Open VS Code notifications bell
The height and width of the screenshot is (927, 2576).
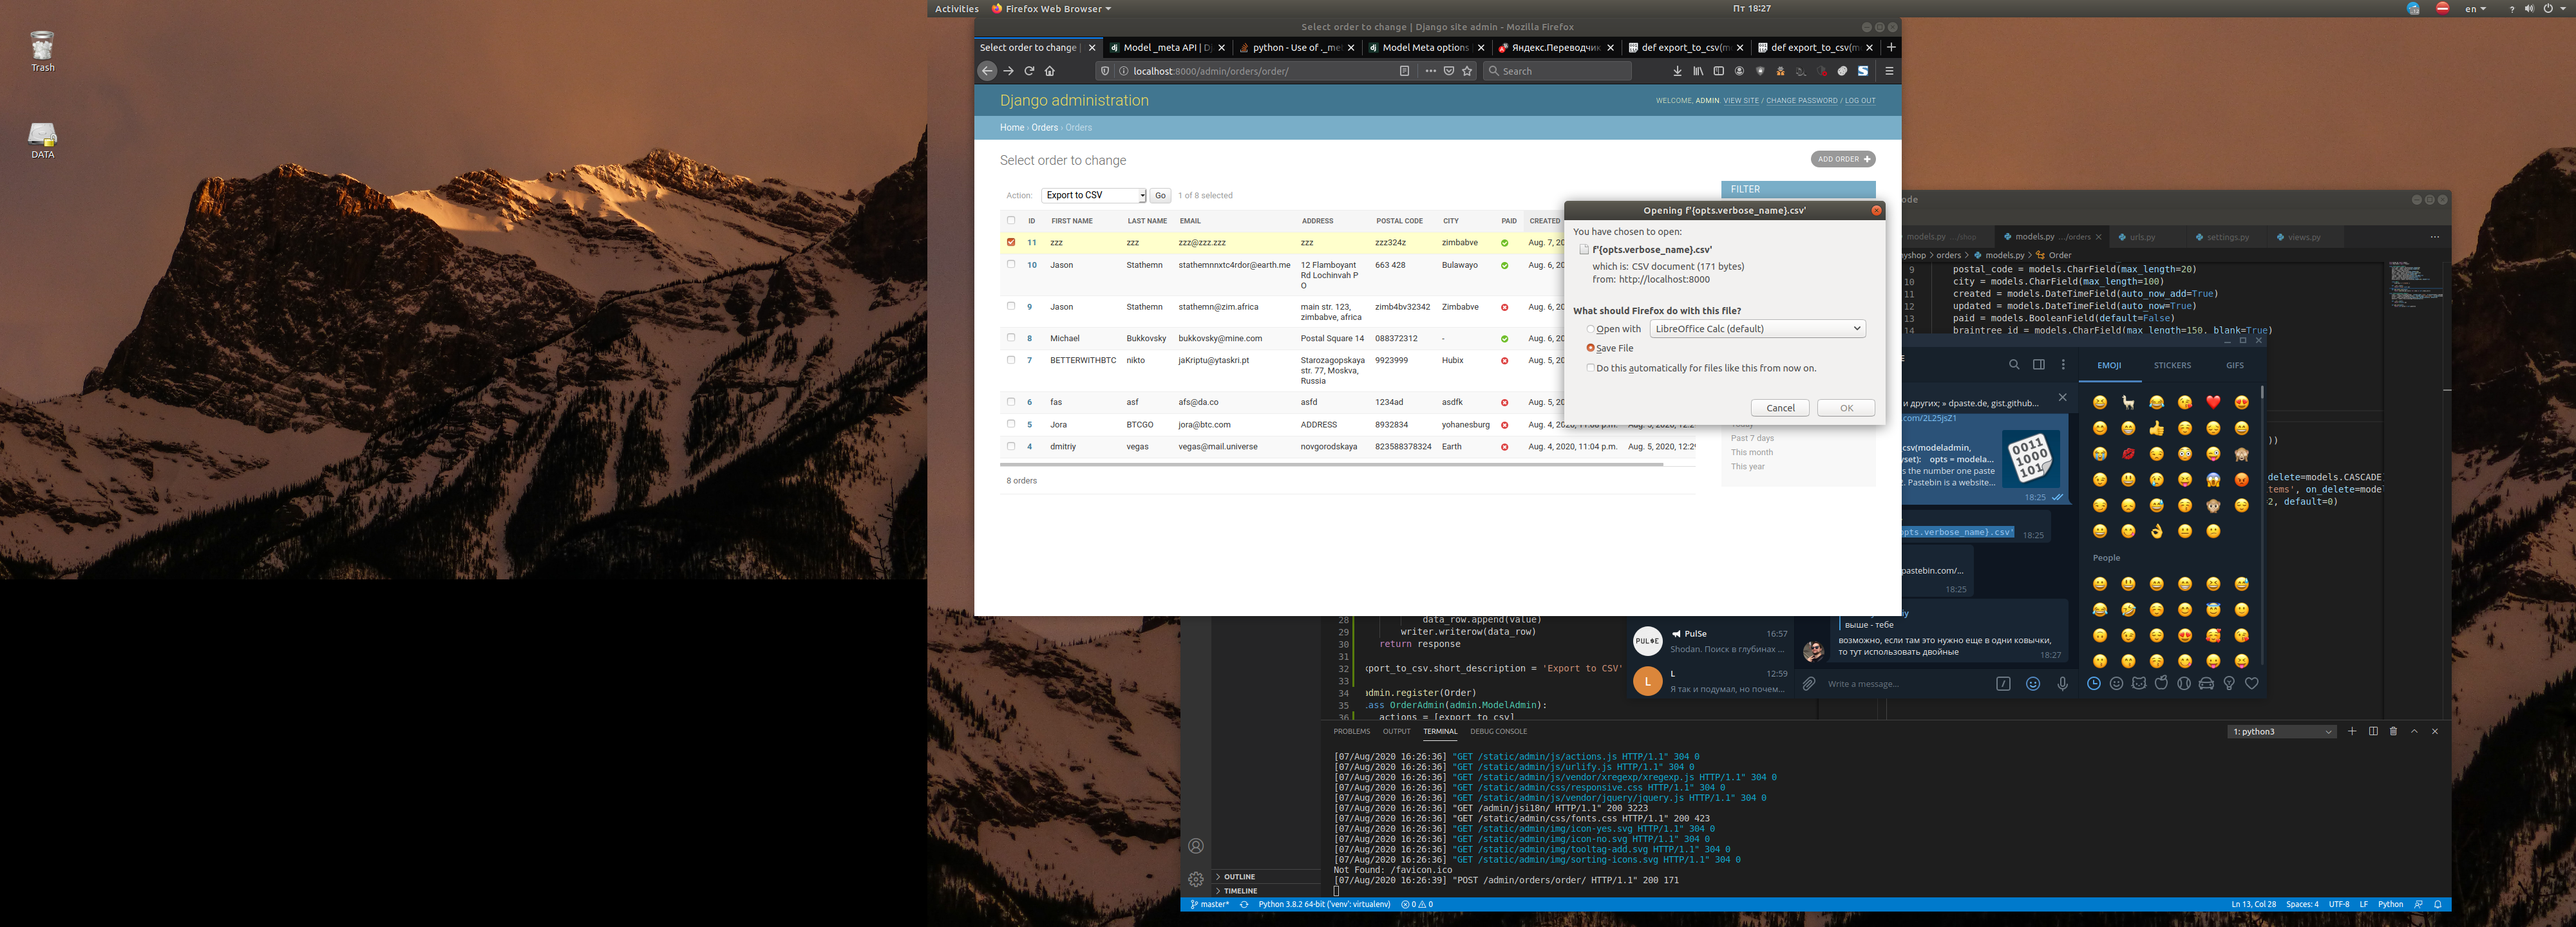2438,904
